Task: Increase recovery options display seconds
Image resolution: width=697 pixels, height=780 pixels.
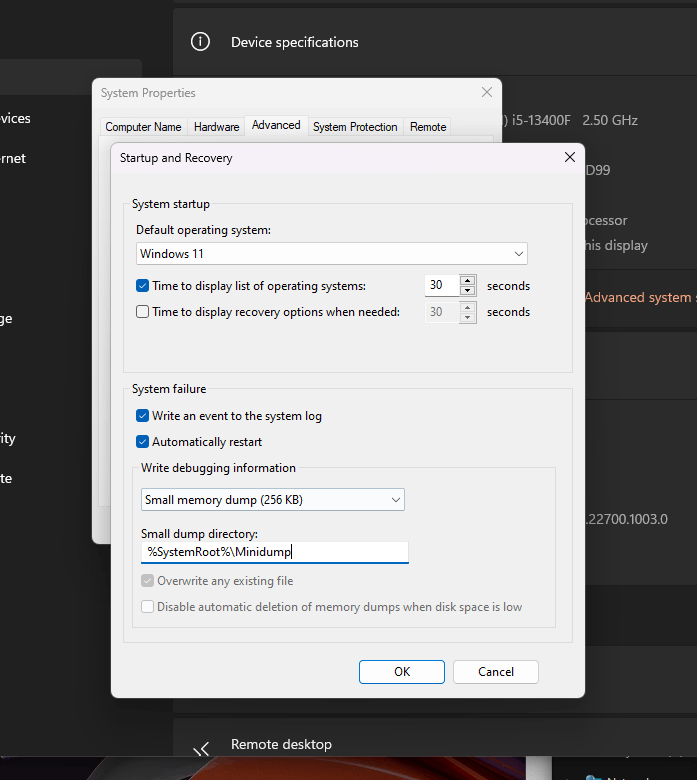Action: [x=468, y=307]
